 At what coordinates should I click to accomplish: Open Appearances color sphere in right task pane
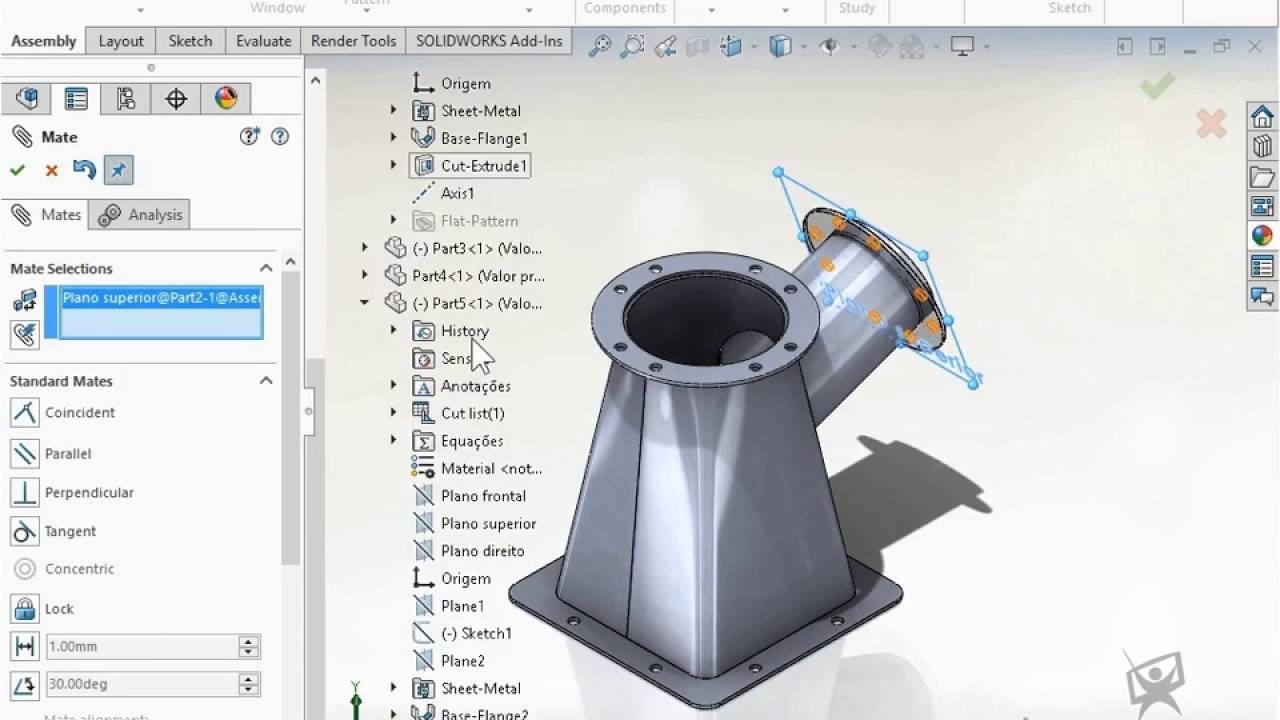click(1262, 236)
